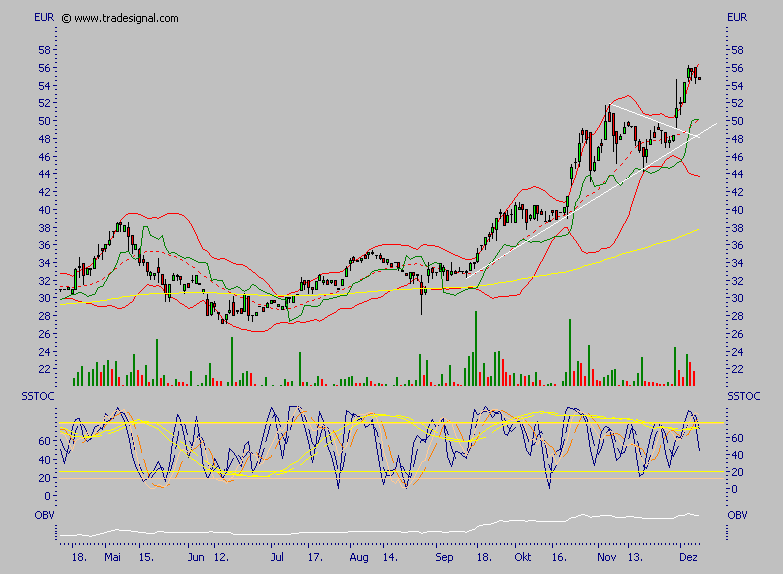Click the 26 value on left price axis

click(x=44, y=334)
